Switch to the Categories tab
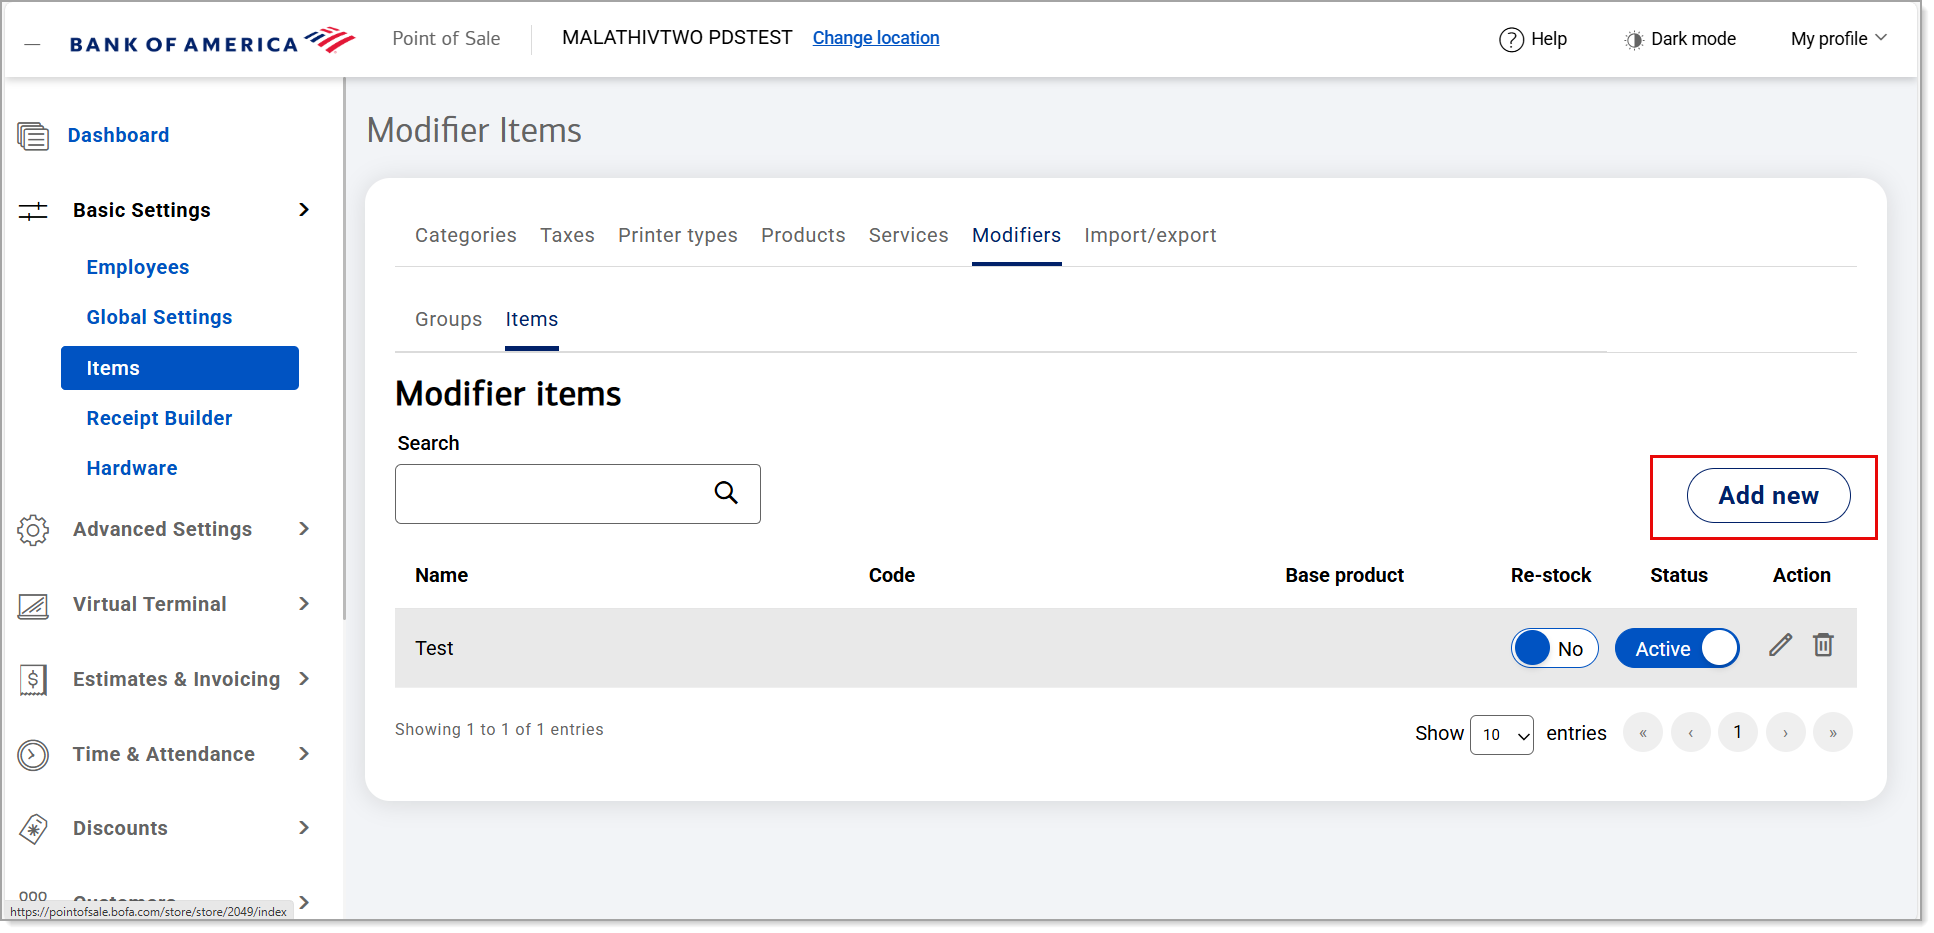 pos(466,235)
